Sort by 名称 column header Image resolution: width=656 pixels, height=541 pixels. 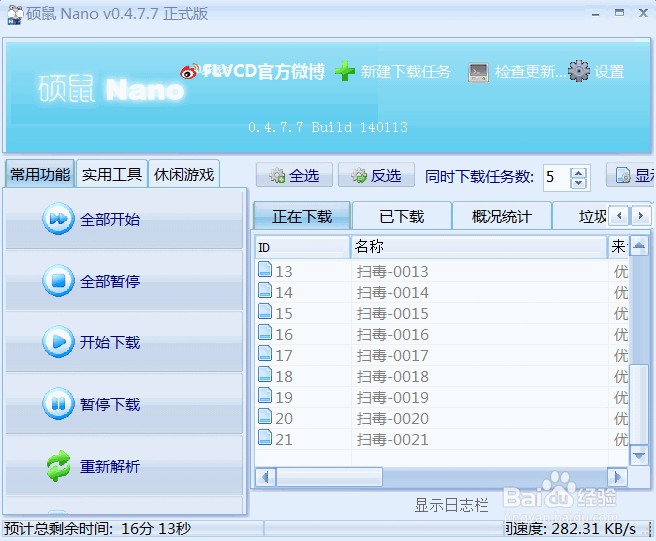[479, 247]
